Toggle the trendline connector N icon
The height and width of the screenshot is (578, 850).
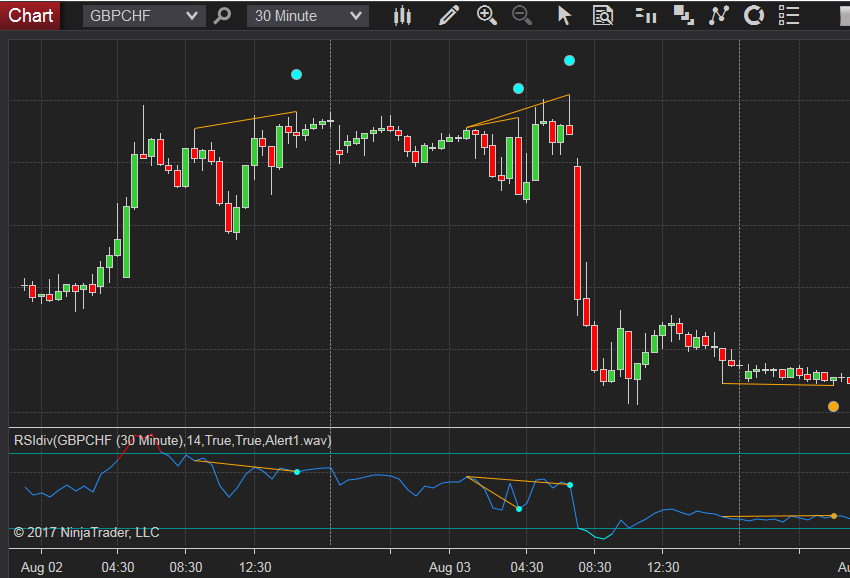click(x=718, y=15)
